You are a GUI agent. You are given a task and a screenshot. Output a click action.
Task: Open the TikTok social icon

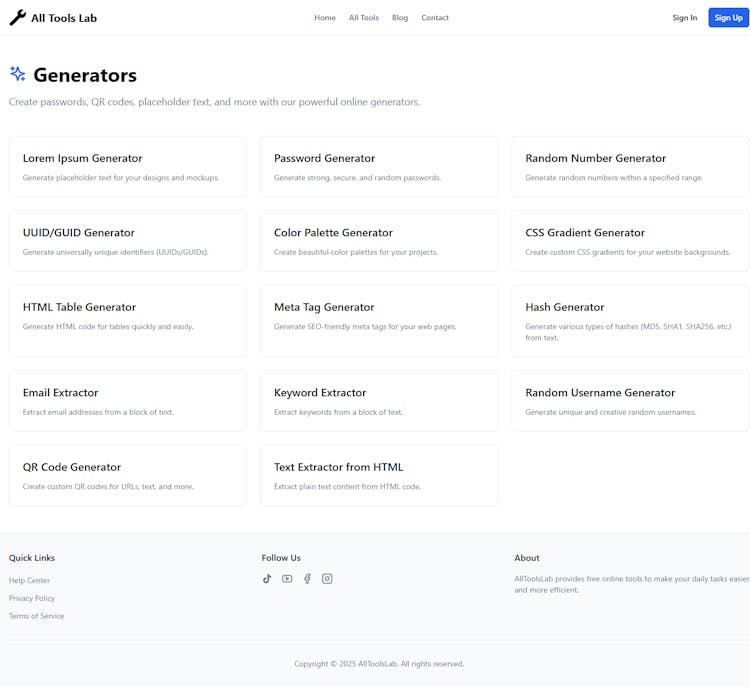(267, 578)
